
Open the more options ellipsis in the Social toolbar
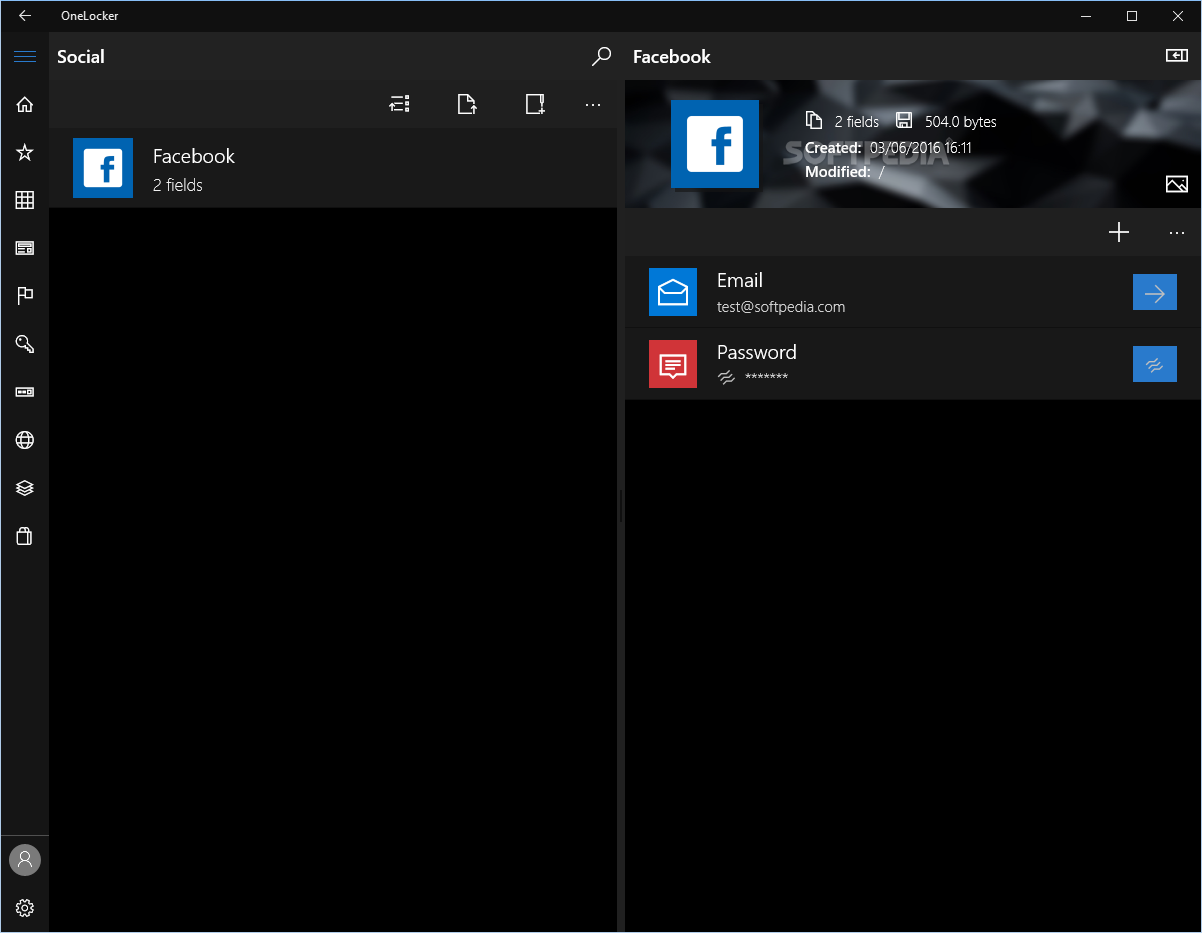tap(593, 104)
